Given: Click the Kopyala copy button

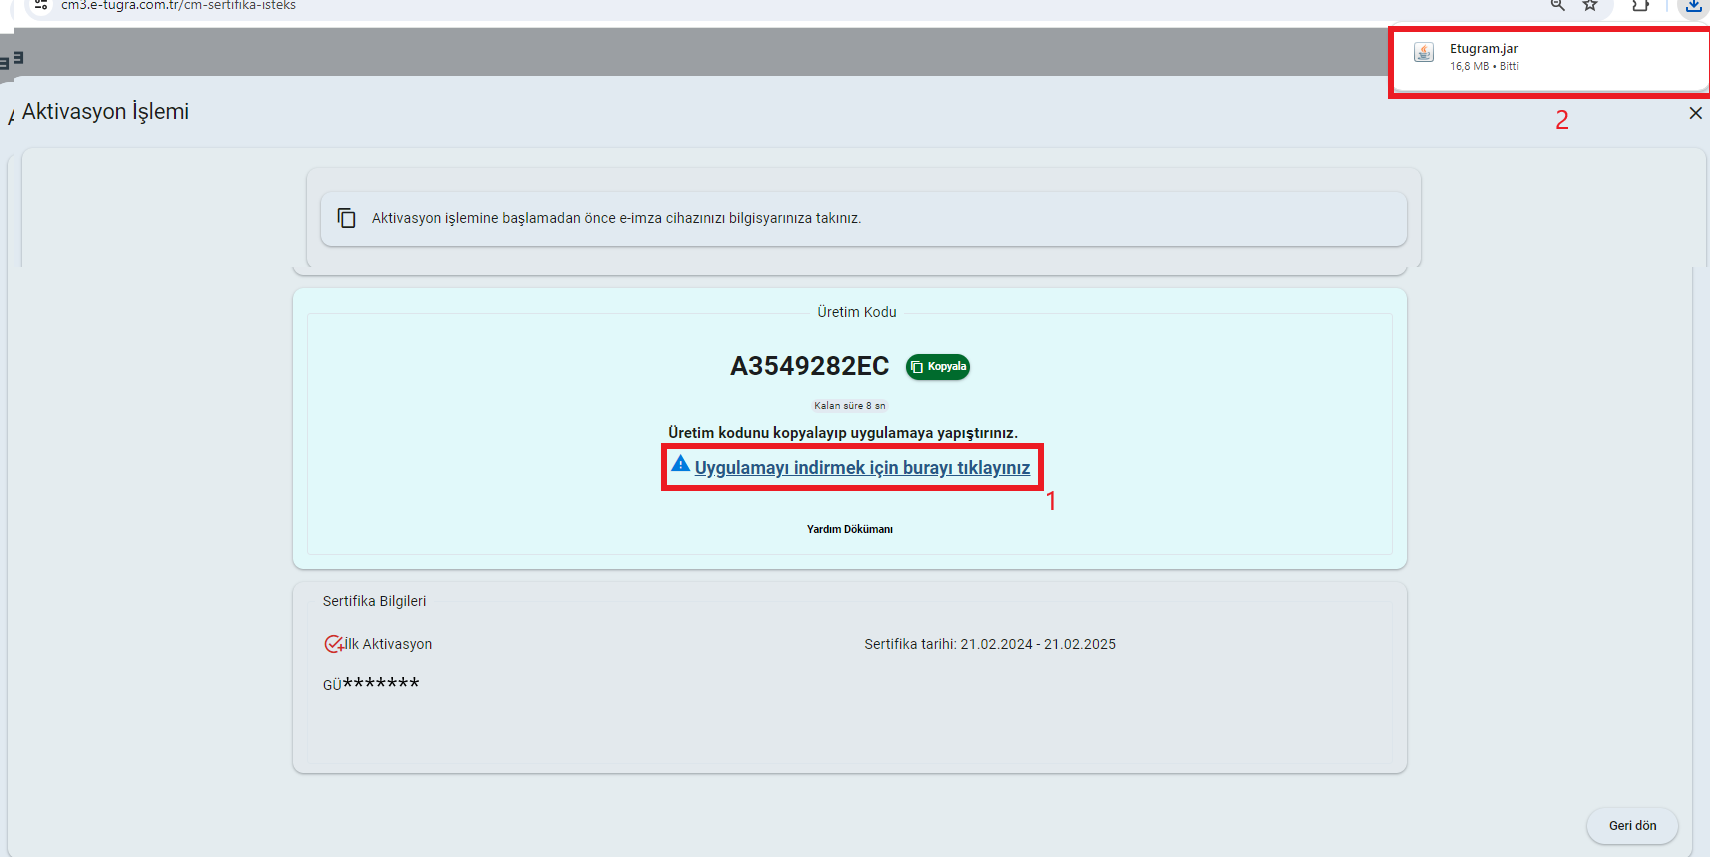Looking at the screenshot, I should point(938,367).
